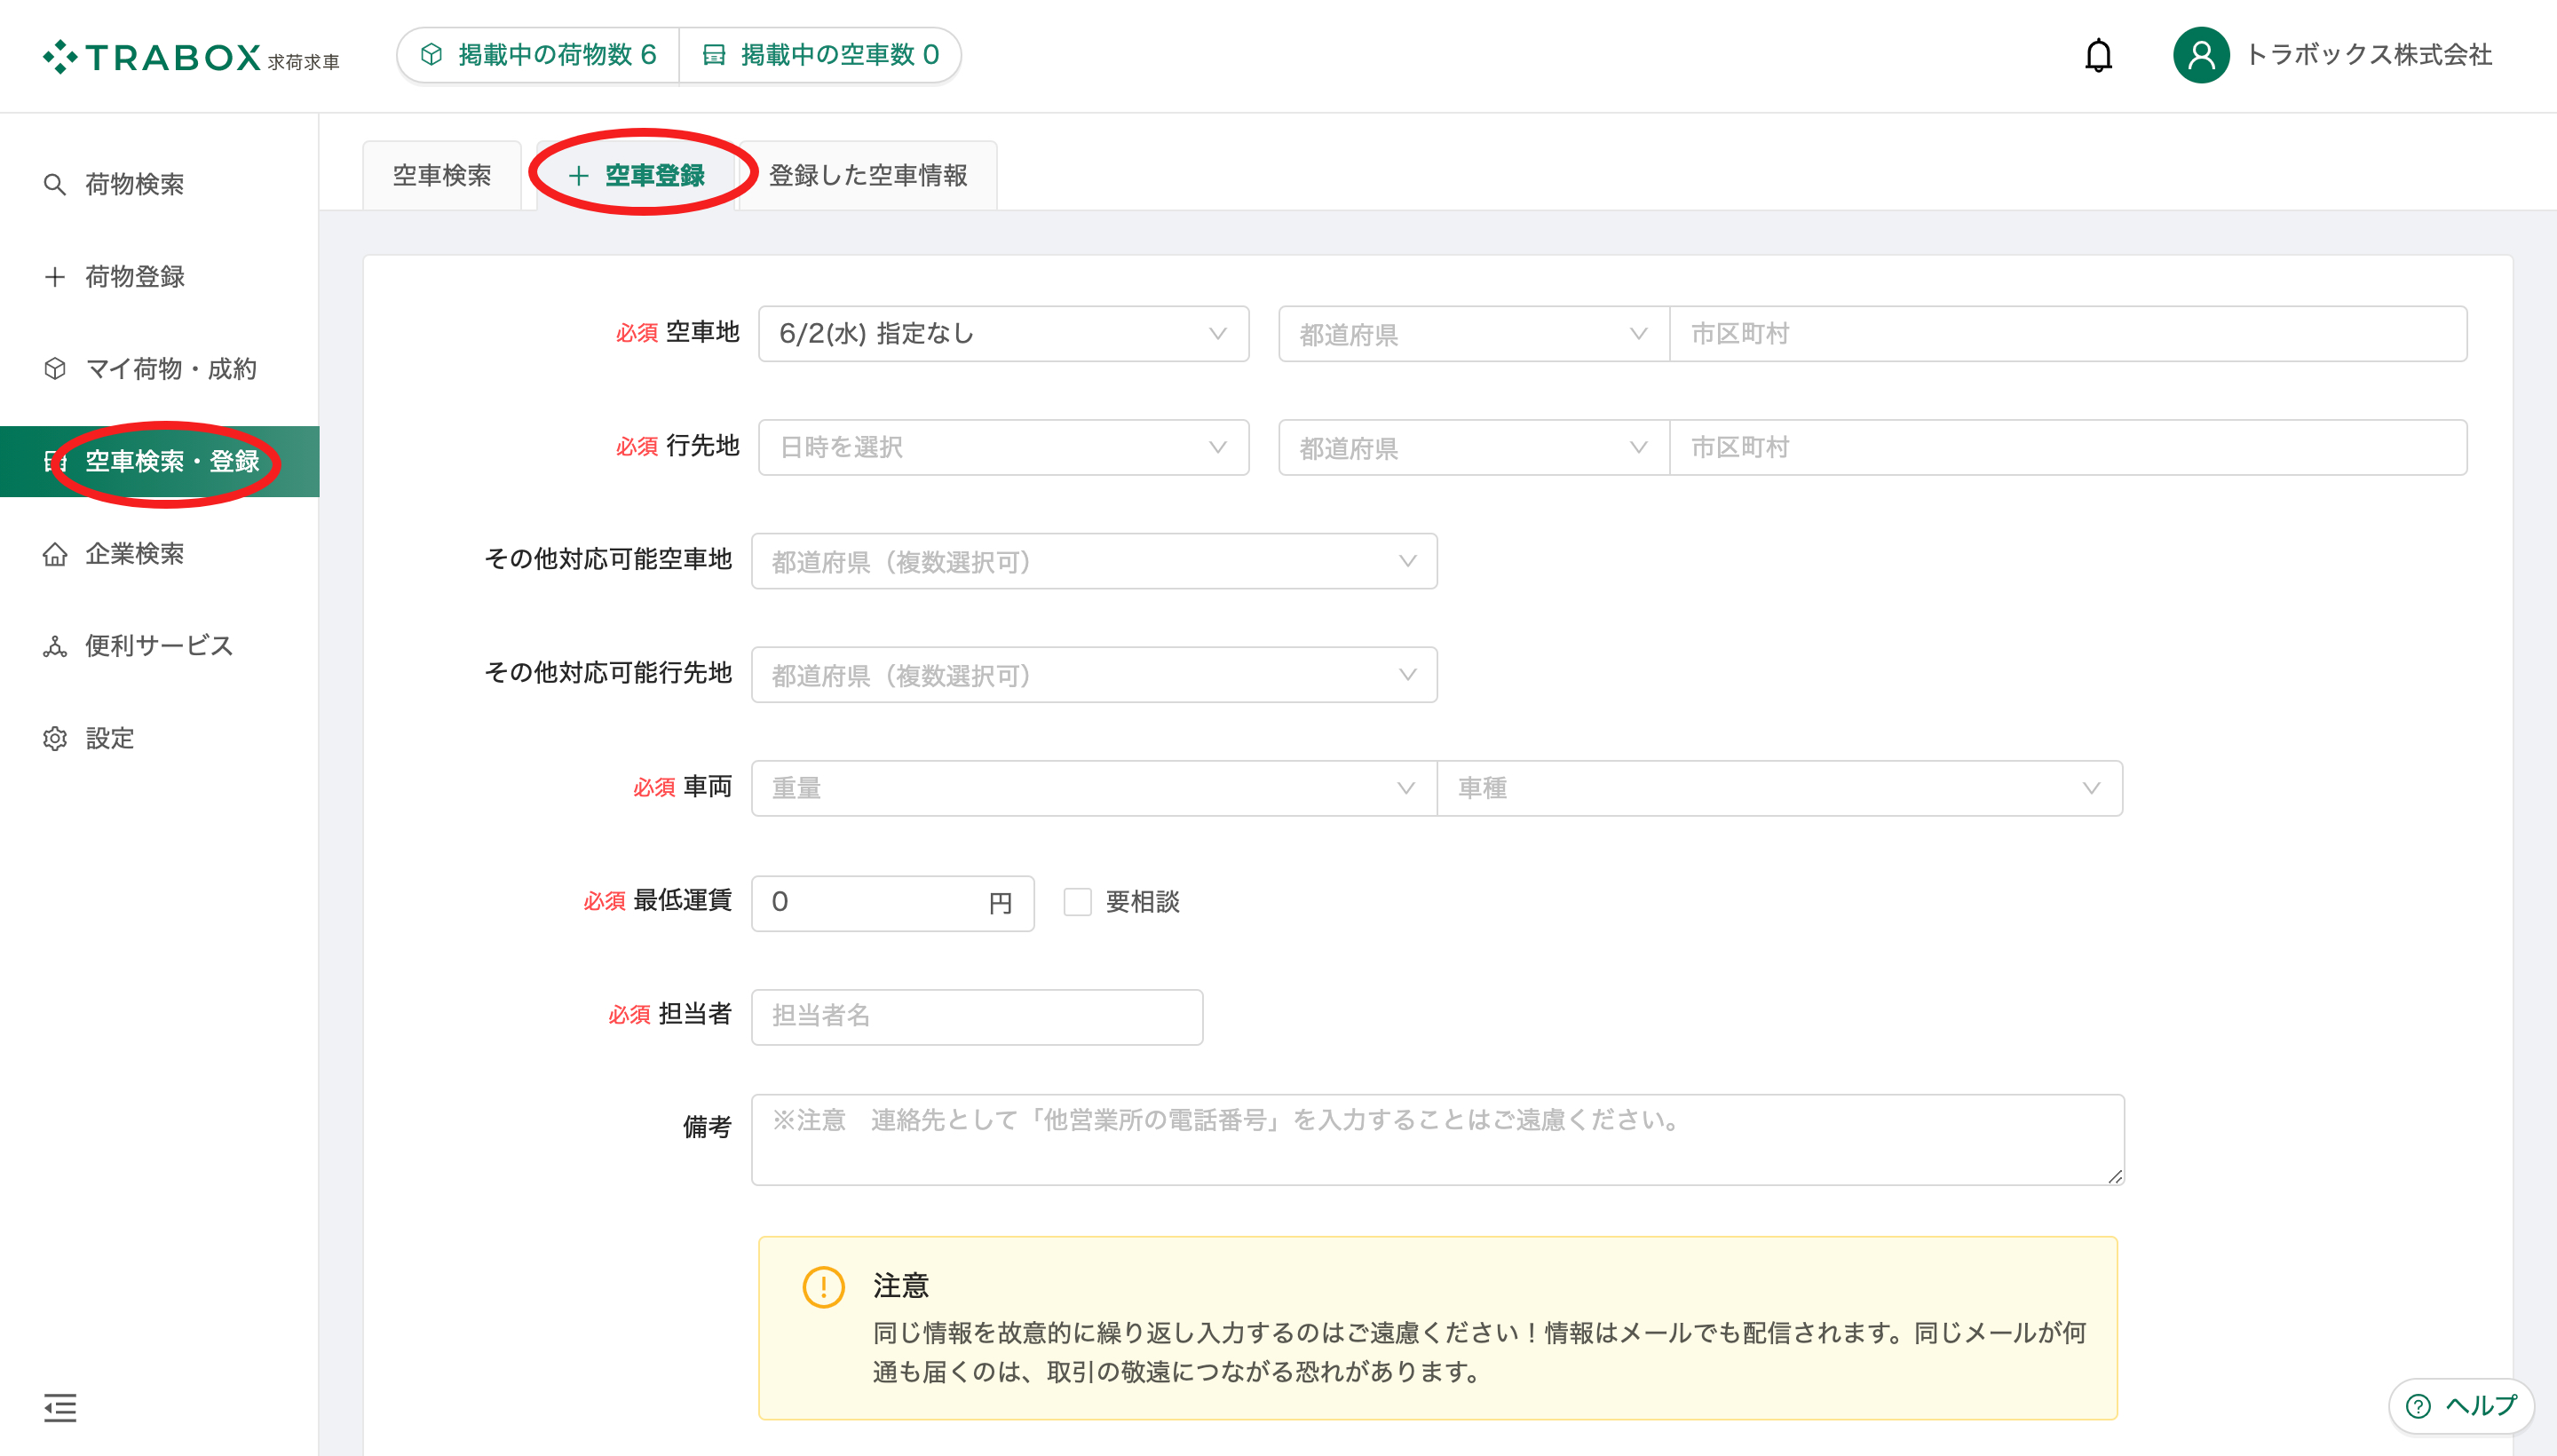Screen dimensions: 2557x1456
Task: Click the 備考 textarea resize handle
Action: (x=2113, y=1176)
